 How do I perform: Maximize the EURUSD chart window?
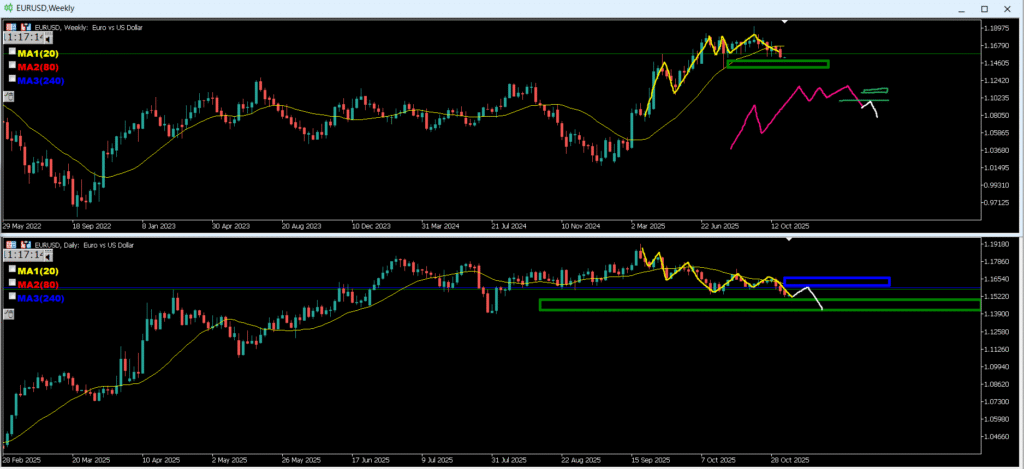(x=986, y=7)
